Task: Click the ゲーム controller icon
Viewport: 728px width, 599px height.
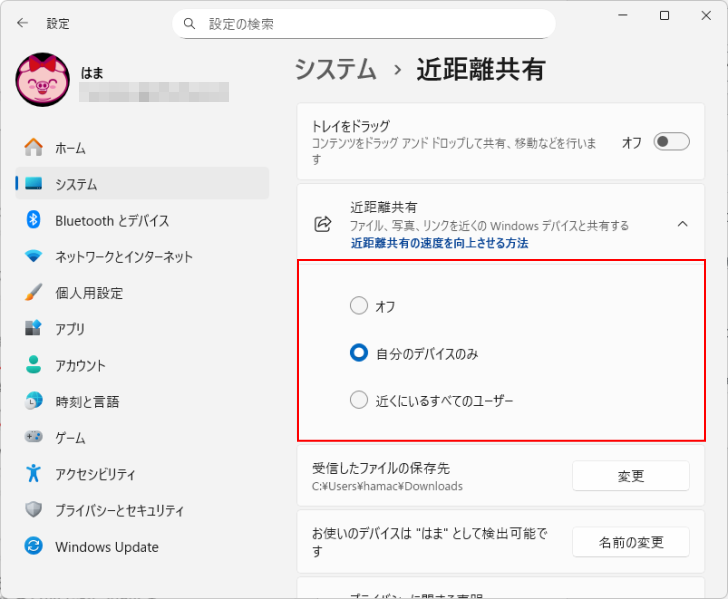Action: pyautogui.click(x=33, y=437)
